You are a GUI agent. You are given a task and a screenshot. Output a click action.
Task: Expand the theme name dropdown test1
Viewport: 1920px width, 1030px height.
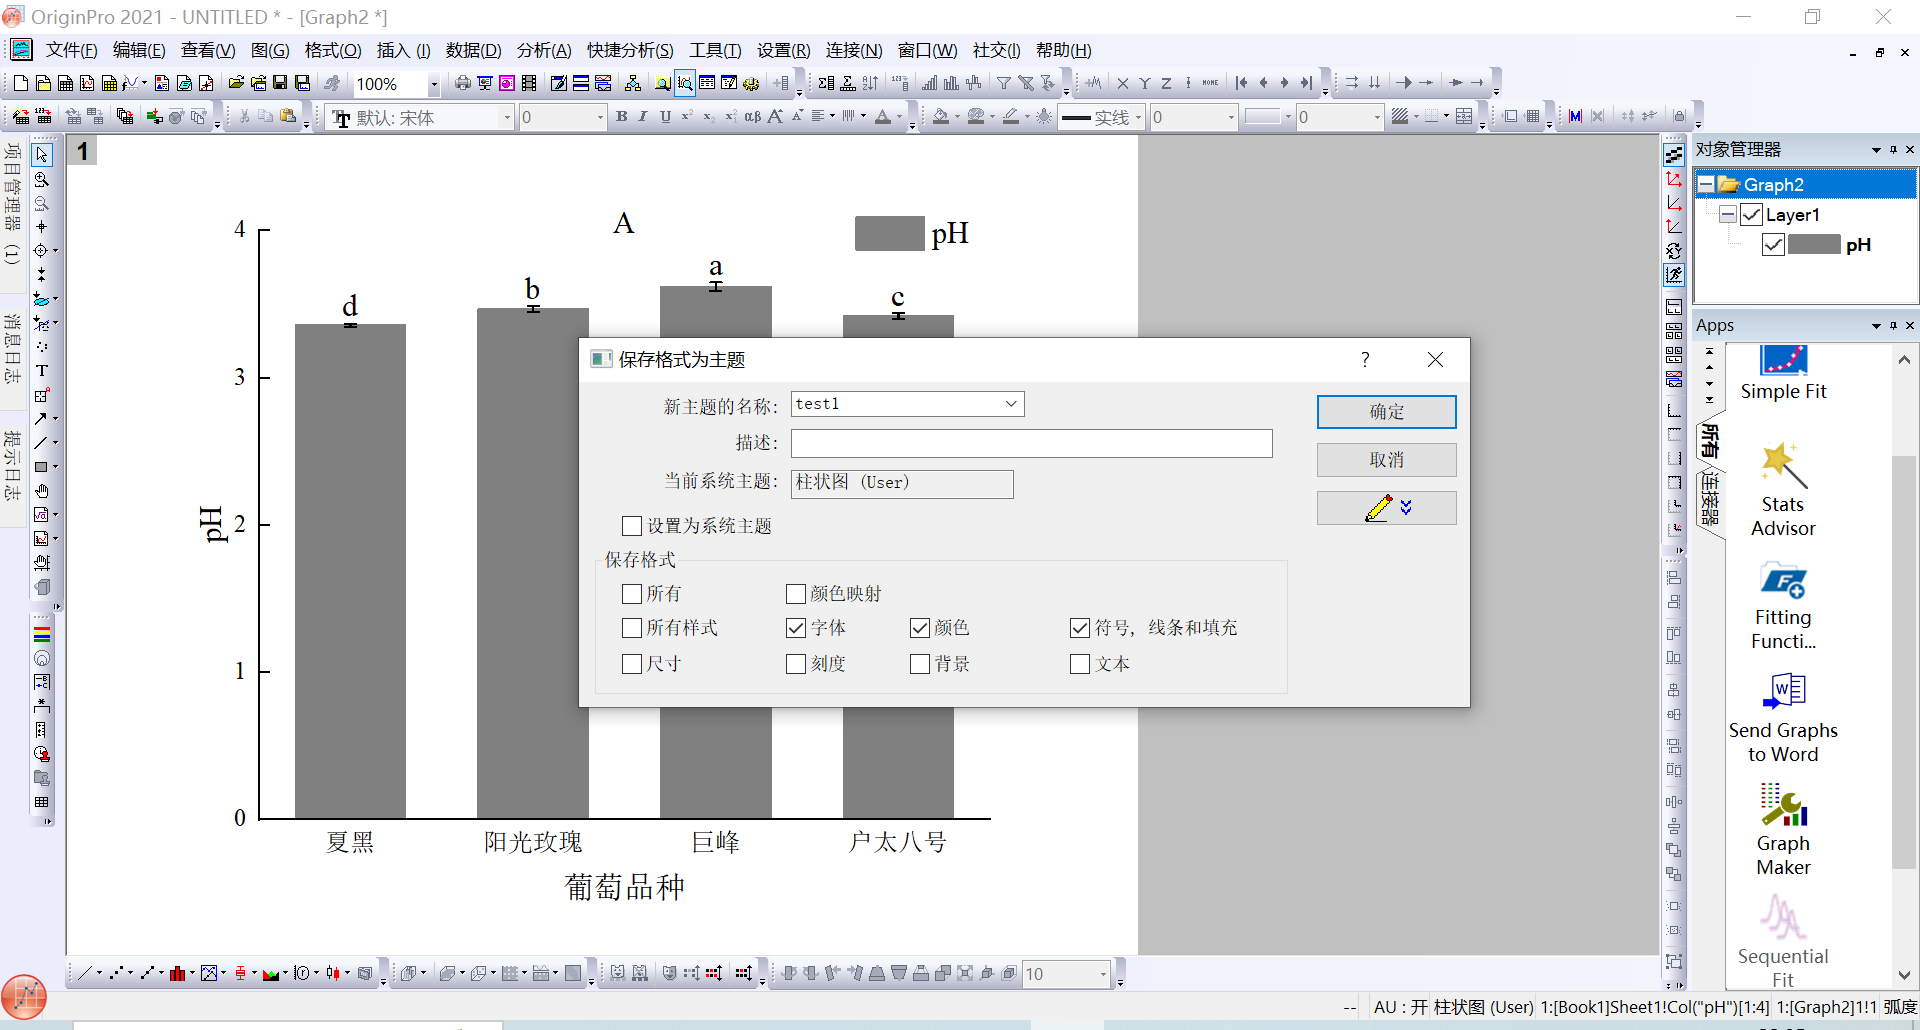pyautogui.click(x=1011, y=404)
